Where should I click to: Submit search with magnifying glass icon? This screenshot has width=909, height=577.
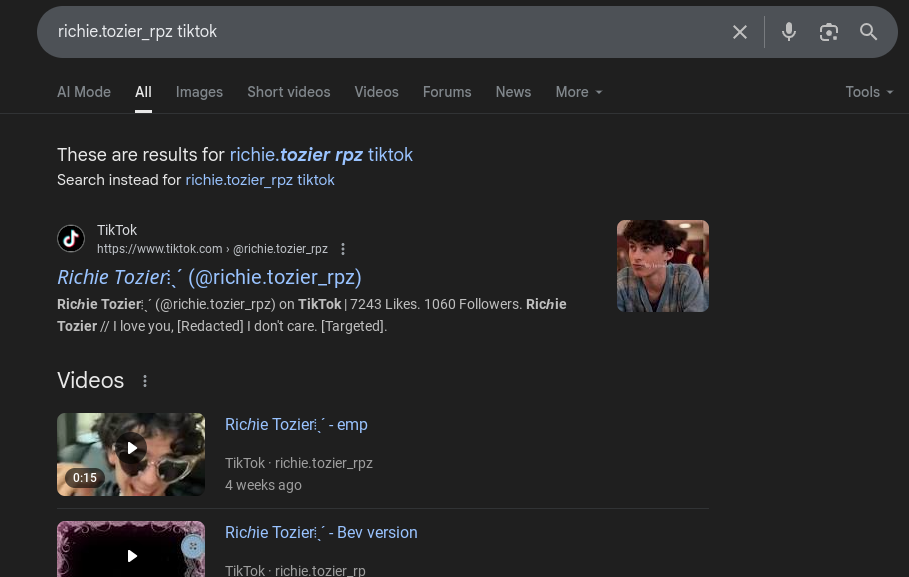[x=868, y=32]
